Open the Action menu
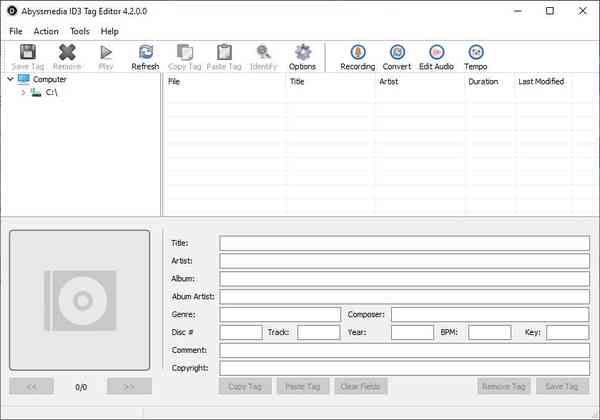Screen dimensions: 600x420 [x=46, y=31]
